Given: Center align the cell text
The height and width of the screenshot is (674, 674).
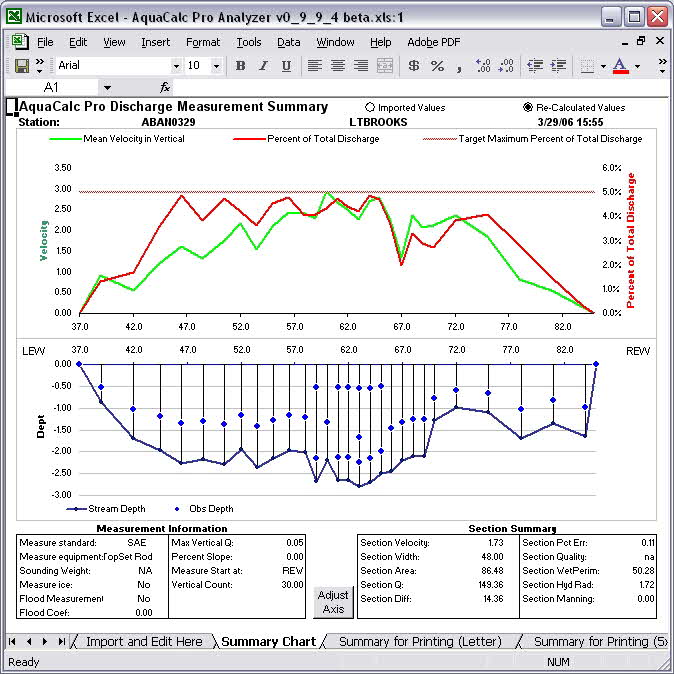Looking at the screenshot, I should click(337, 66).
